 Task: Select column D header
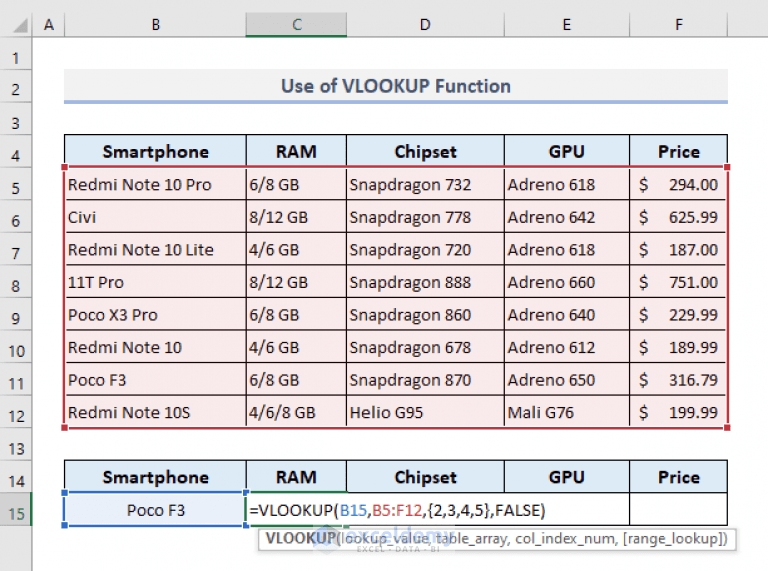pos(425,24)
